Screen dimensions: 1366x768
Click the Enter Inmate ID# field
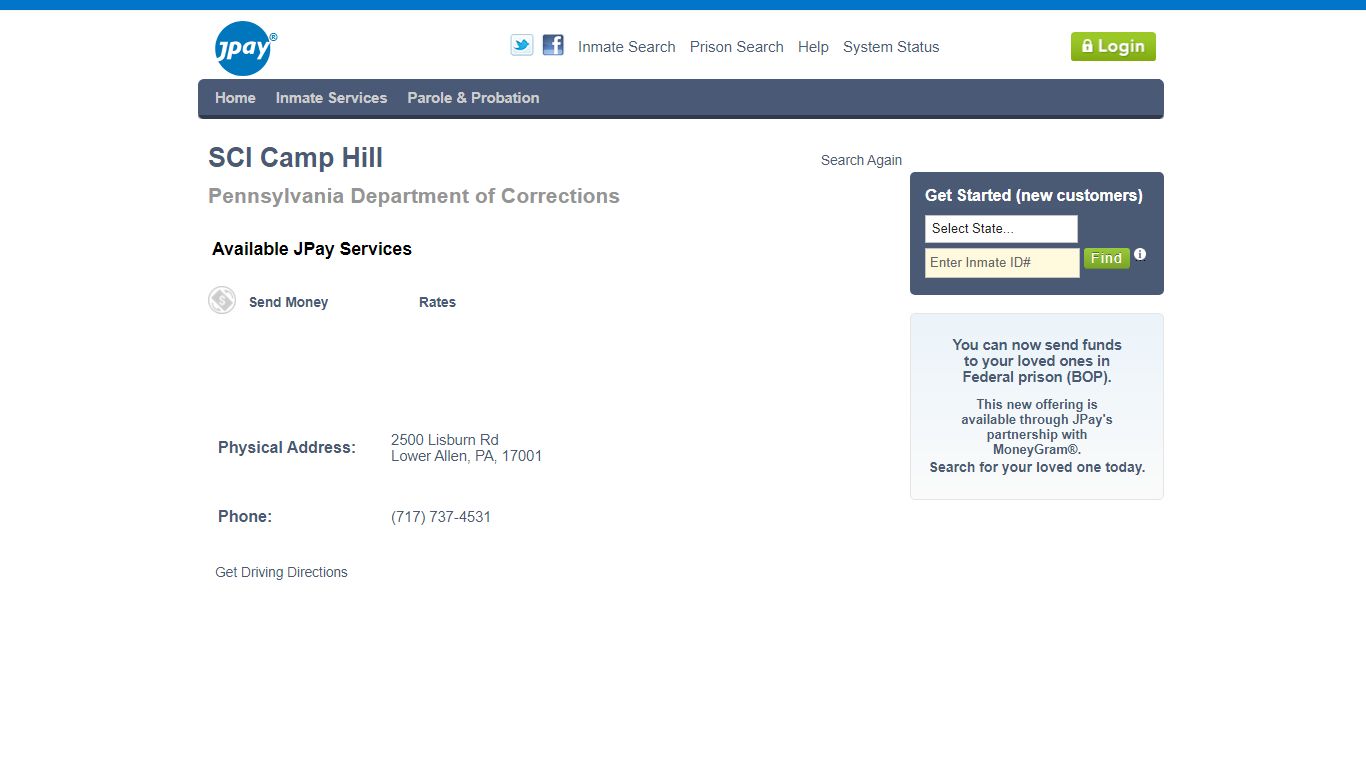(1002, 263)
